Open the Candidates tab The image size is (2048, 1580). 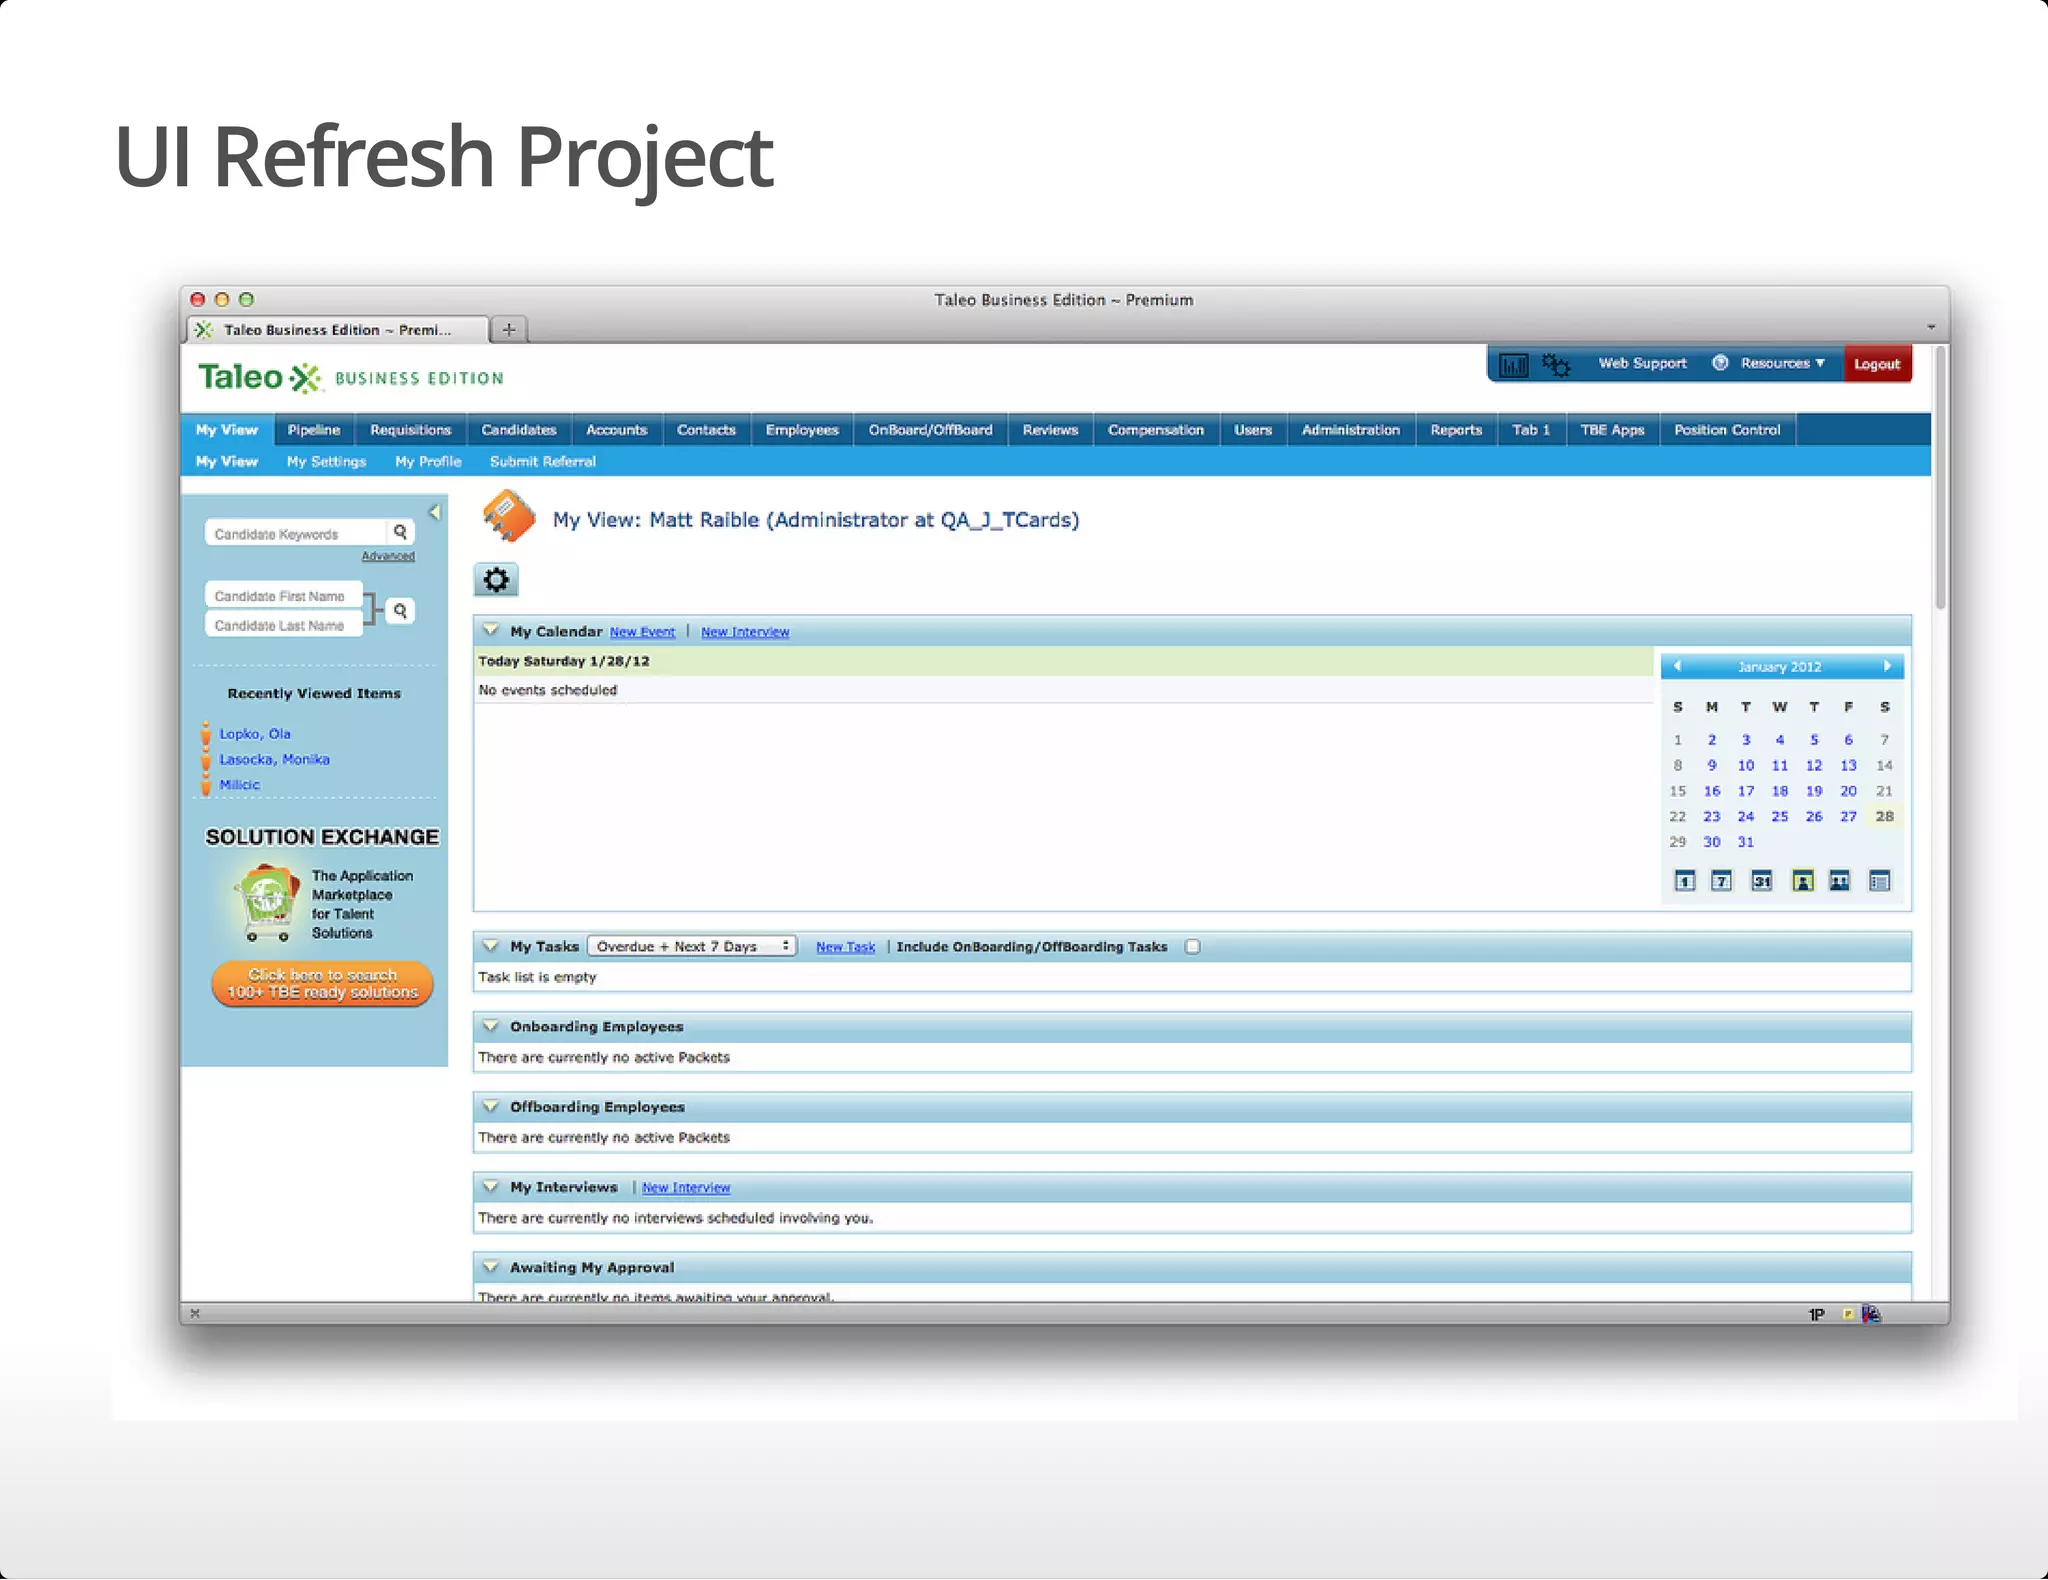point(519,430)
